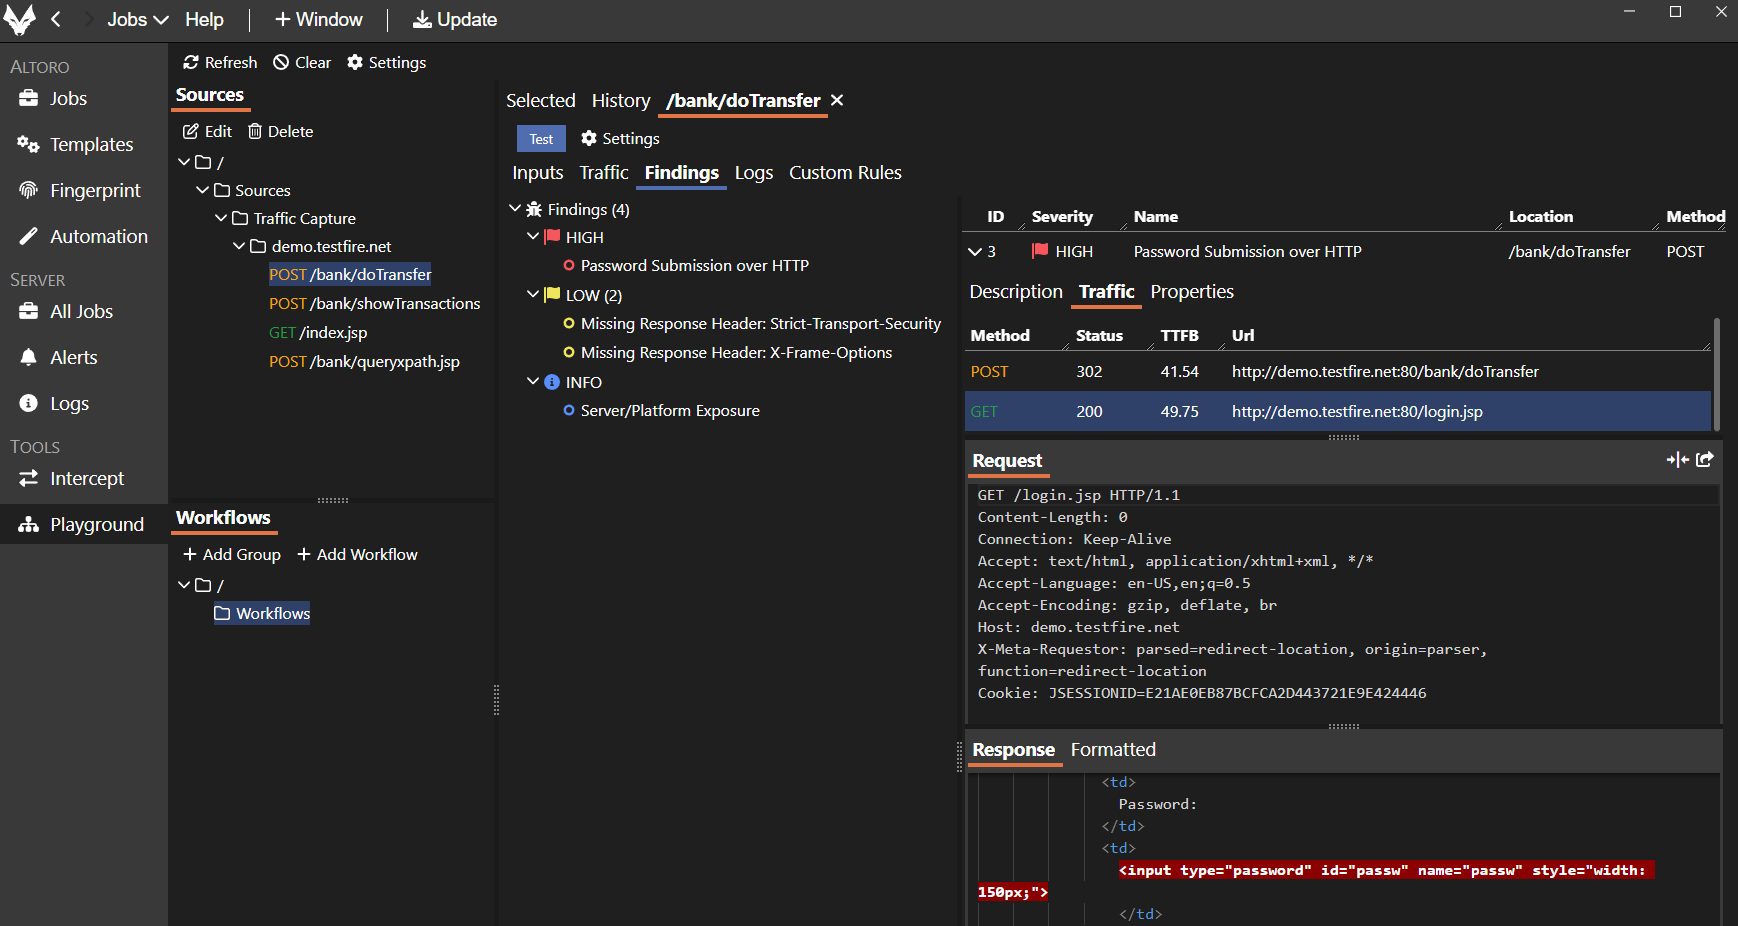Switch to the History tab
This screenshot has width=1738, height=926.
(x=621, y=100)
